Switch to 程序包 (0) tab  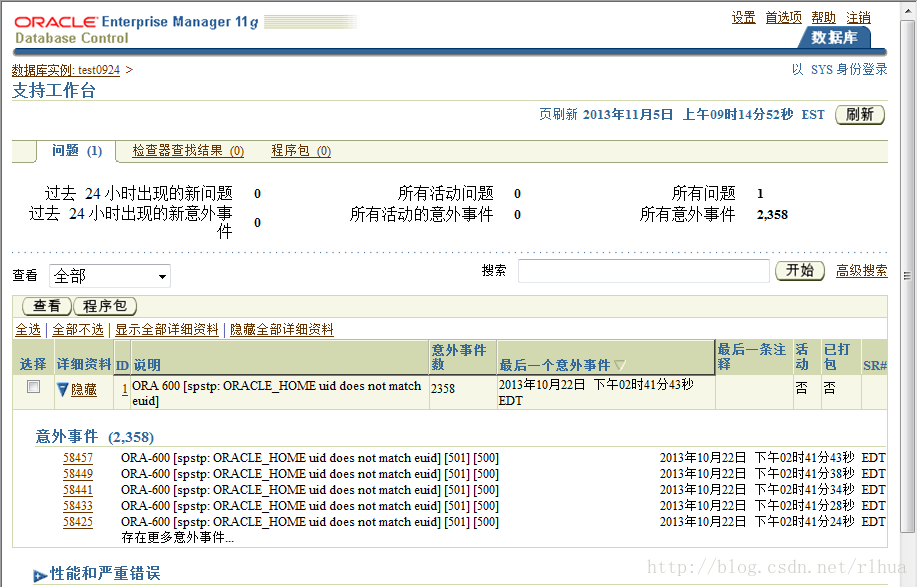tap(301, 151)
